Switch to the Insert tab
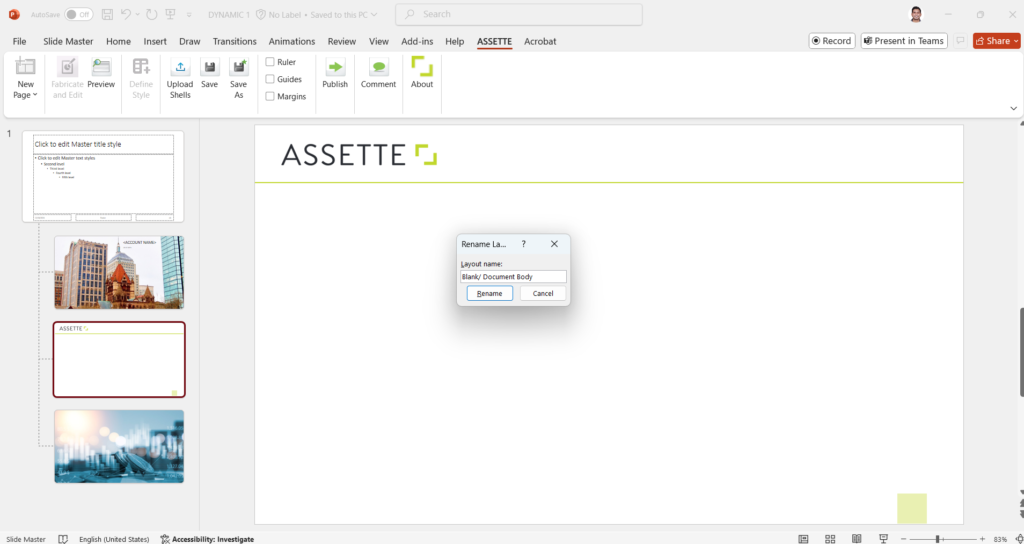Image resolution: width=1024 pixels, height=544 pixels. click(155, 41)
